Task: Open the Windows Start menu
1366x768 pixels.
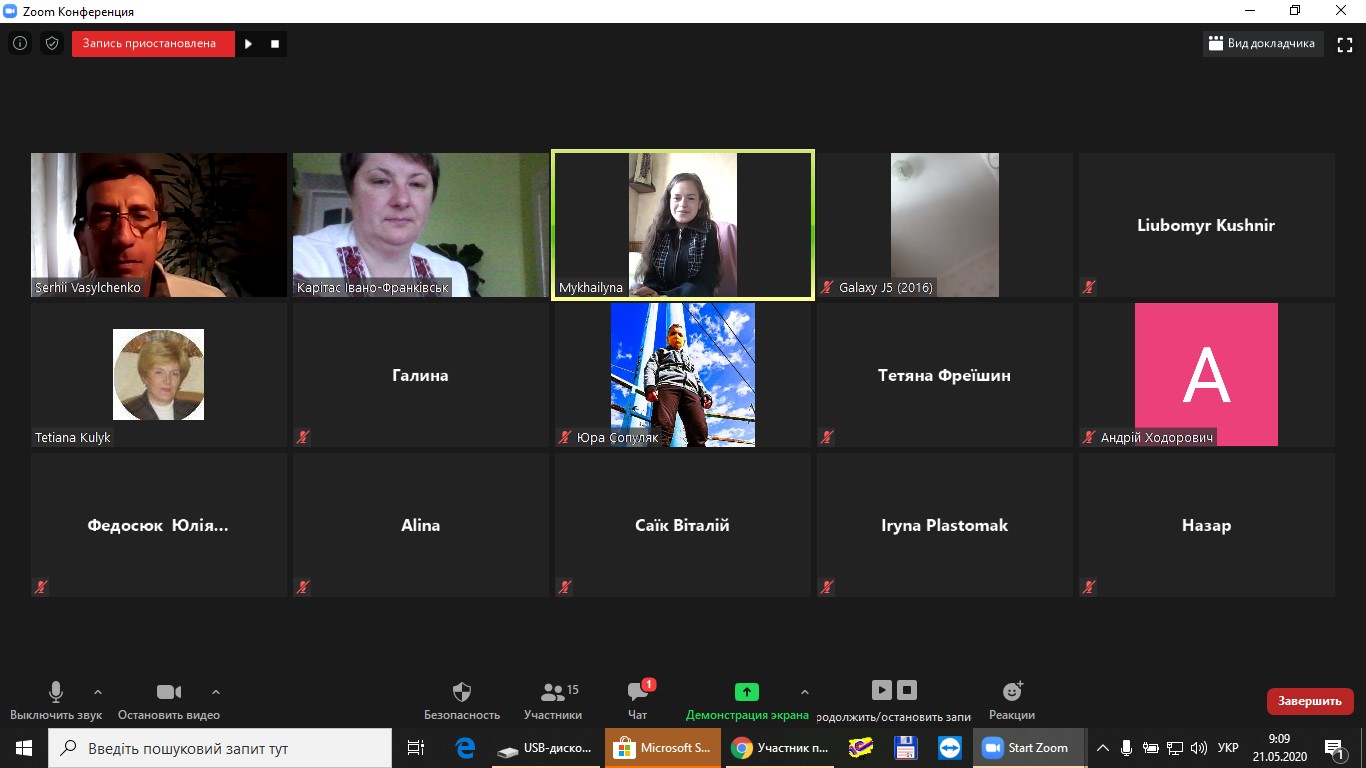Action: coord(24,748)
